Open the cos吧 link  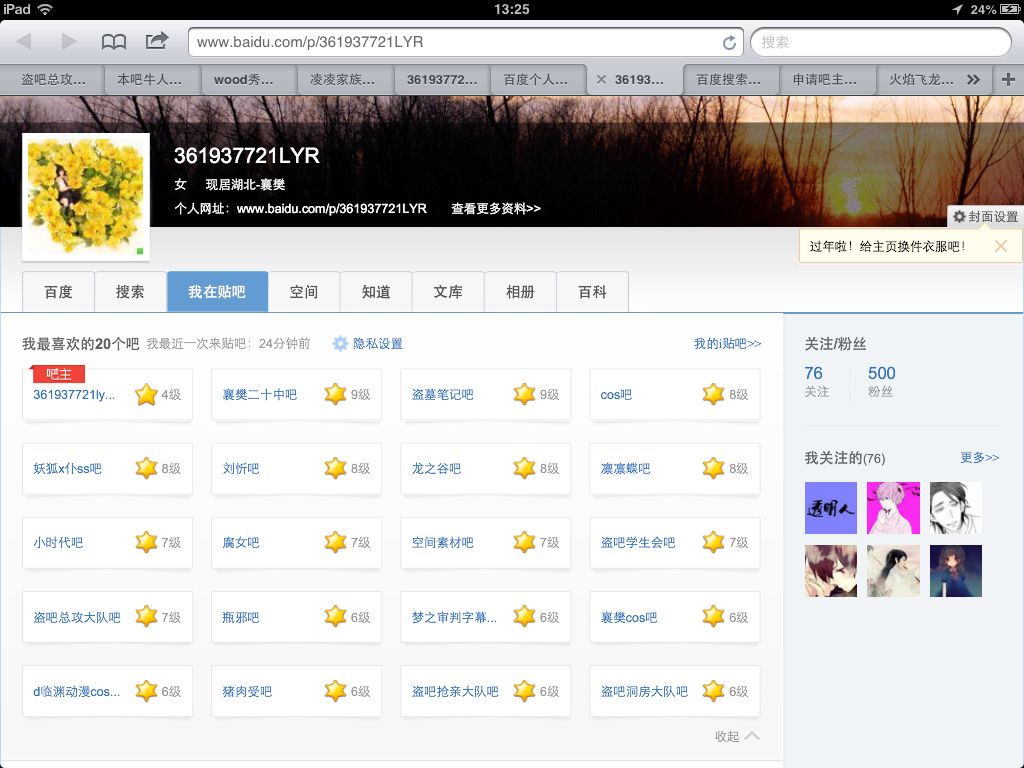(x=616, y=394)
